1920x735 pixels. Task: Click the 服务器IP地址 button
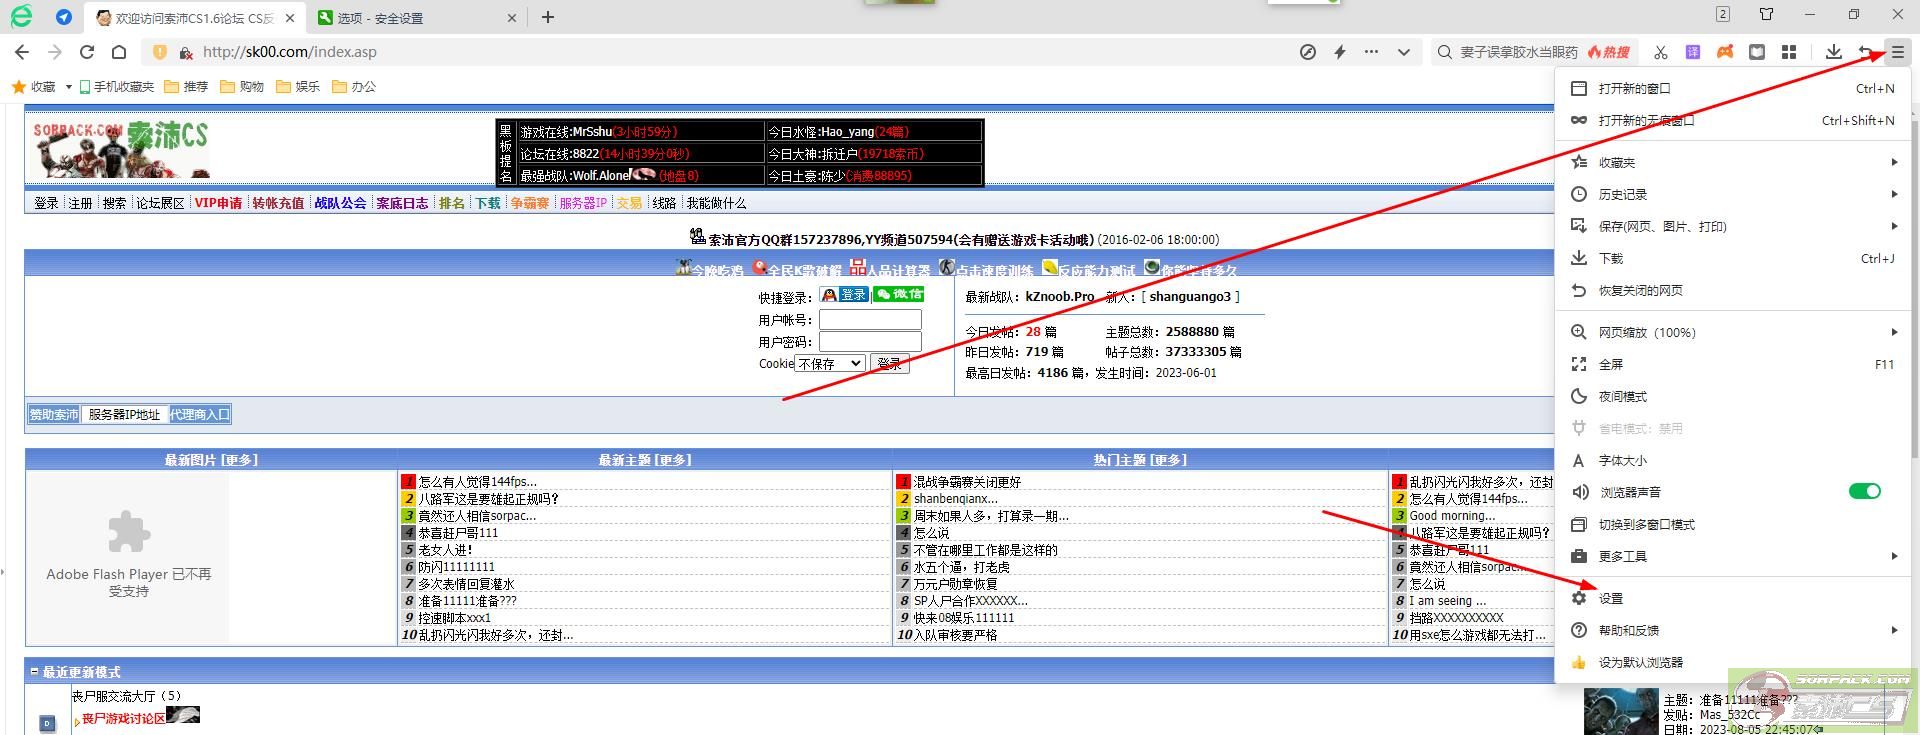pos(124,414)
